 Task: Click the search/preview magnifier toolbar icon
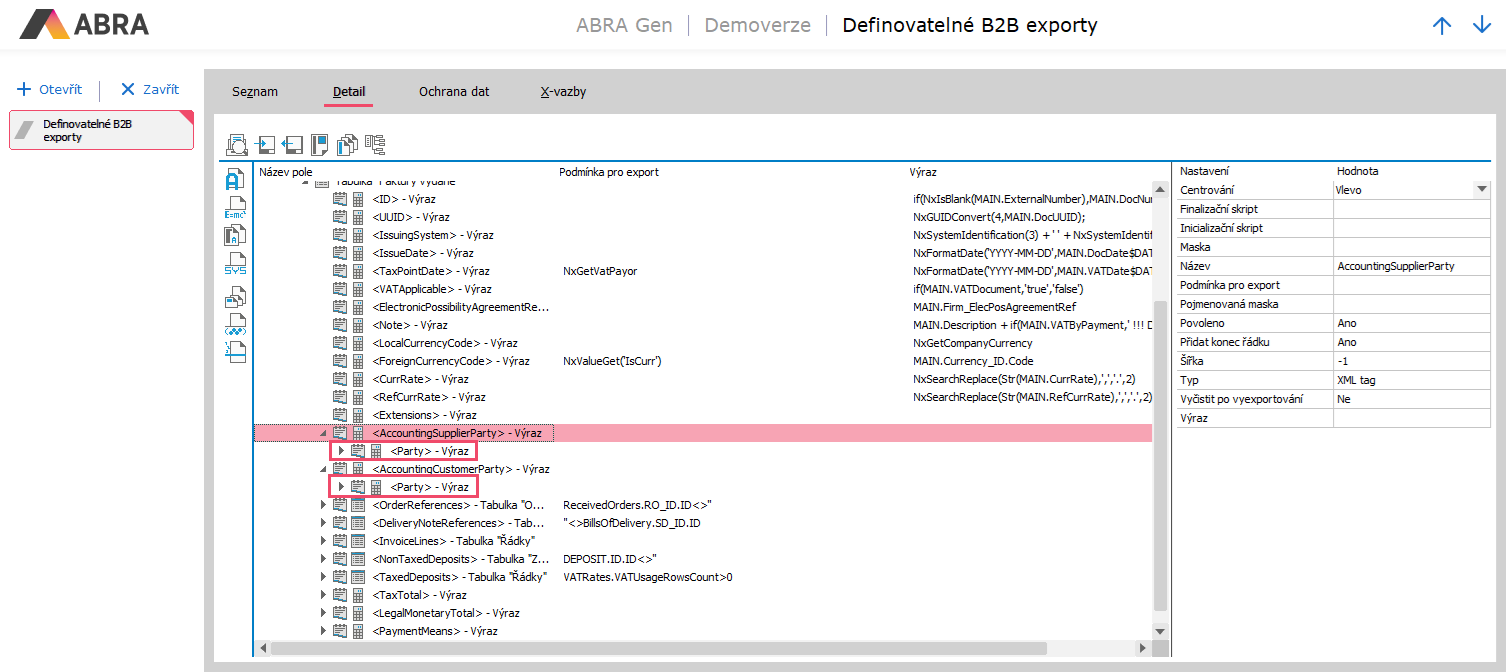tap(238, 145)
